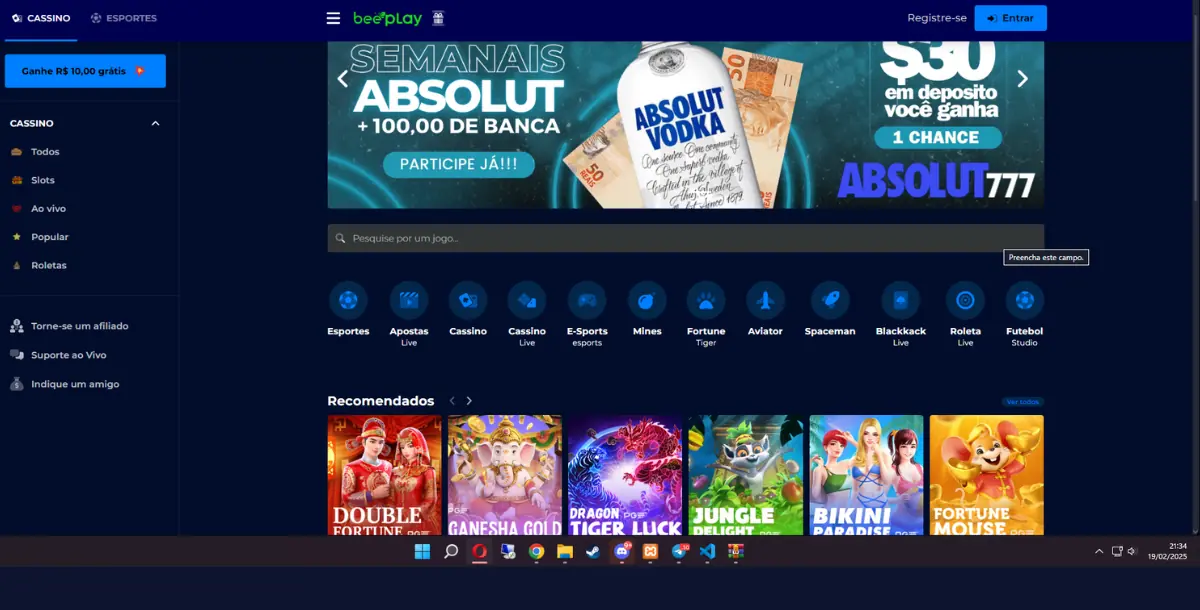Open the Fortune Tiger paw icon
1200x610 pixels.
[x=706, y=300]
